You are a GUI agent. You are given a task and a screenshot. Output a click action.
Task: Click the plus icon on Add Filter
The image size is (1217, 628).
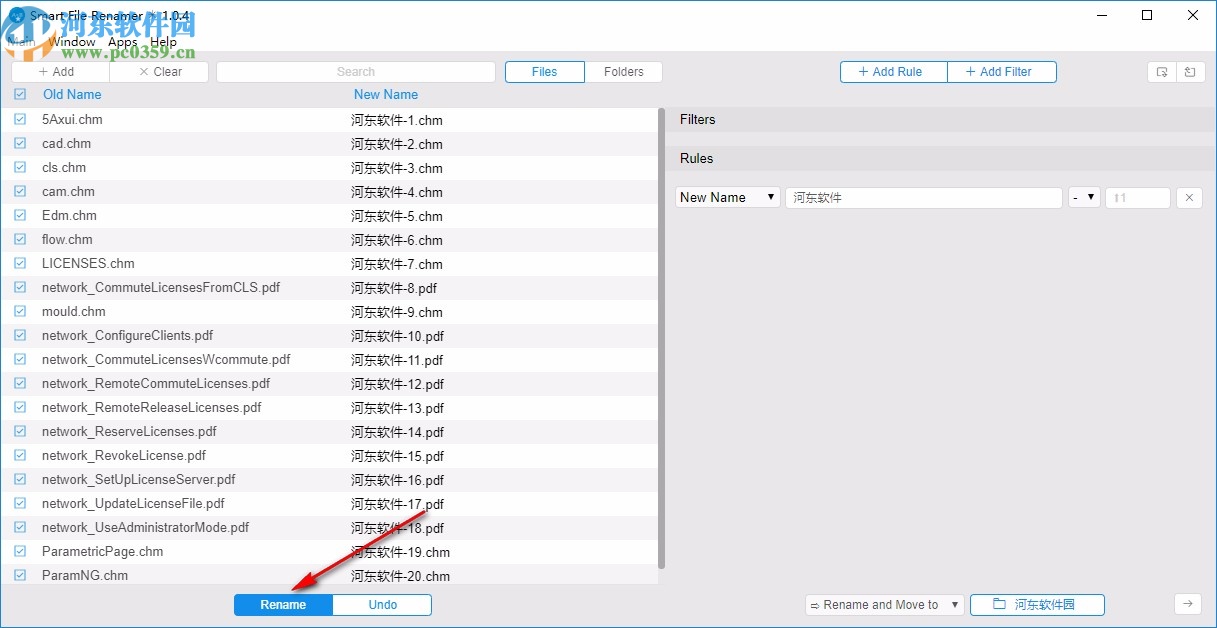(969, 71)
